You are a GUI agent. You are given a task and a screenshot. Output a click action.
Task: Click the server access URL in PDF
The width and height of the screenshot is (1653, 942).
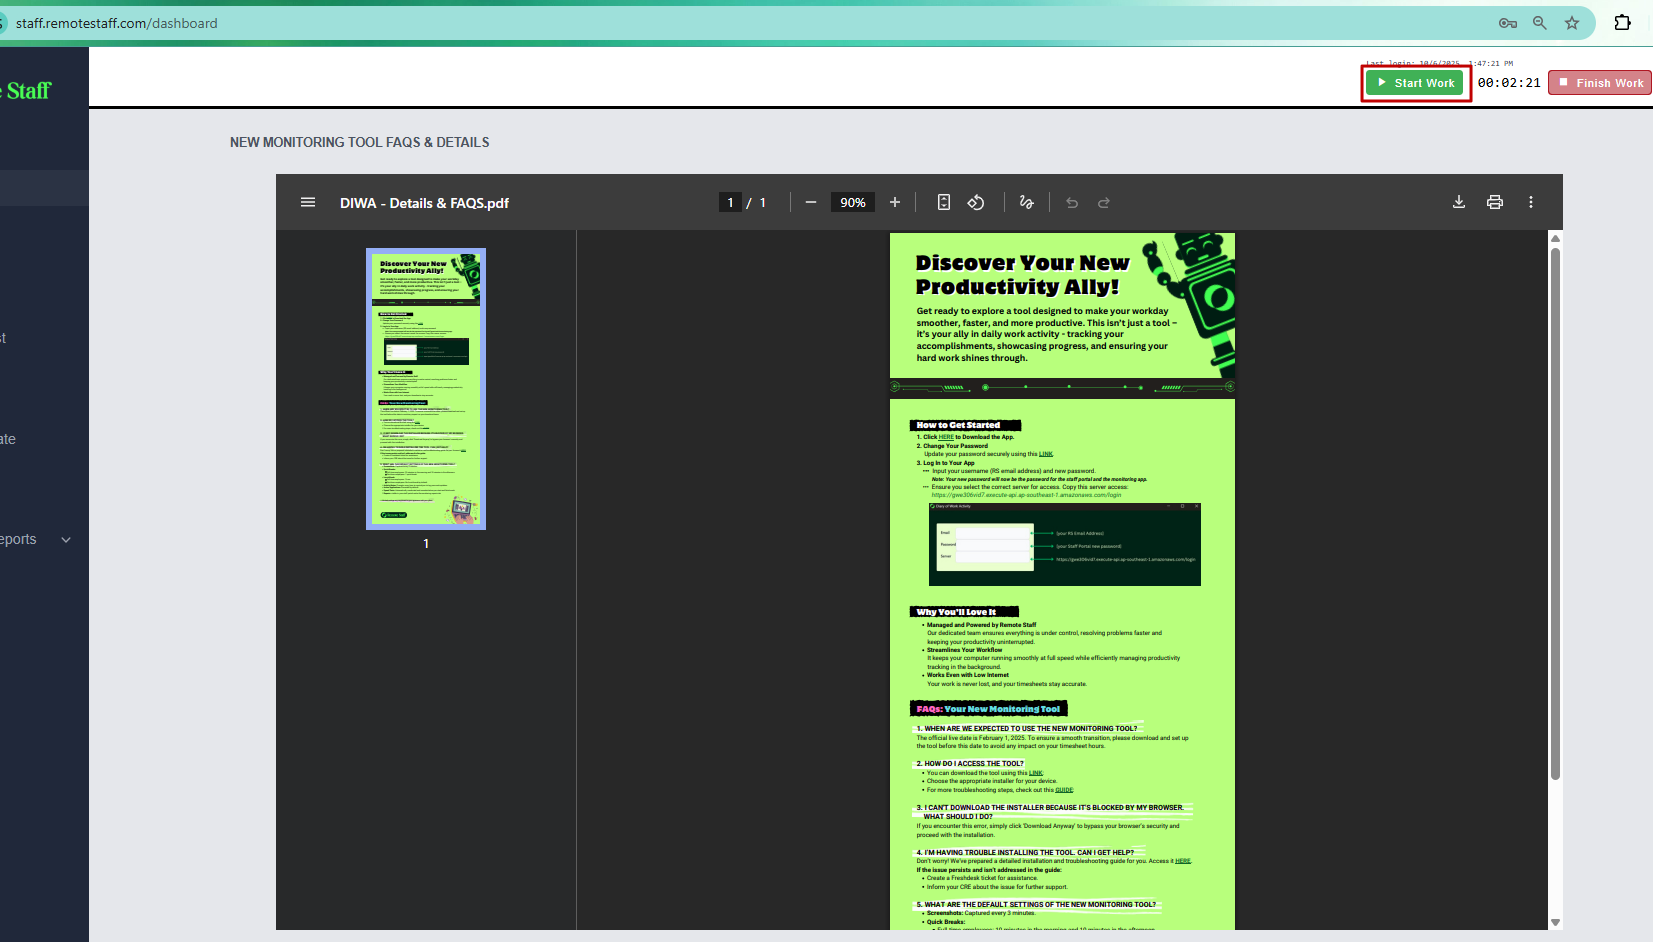1026,495
